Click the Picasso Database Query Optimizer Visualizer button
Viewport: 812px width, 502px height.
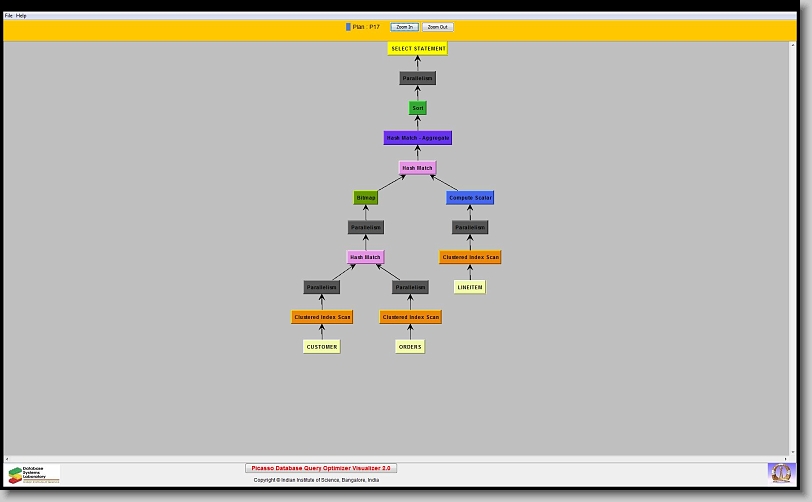coord(321,468)
